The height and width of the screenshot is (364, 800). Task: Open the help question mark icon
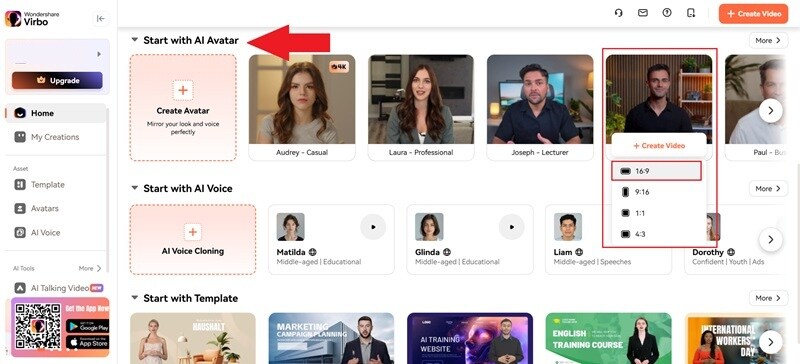tap(667, 13)
